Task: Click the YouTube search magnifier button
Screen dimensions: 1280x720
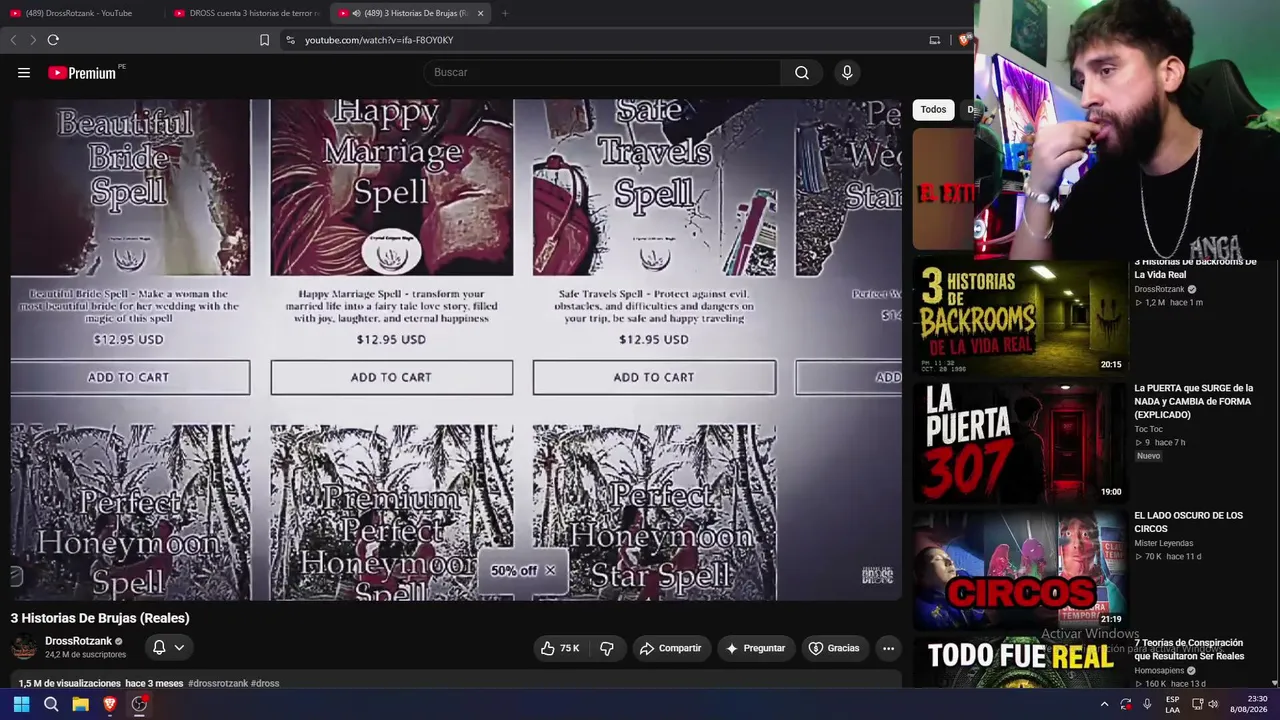Action: [802, 72]
